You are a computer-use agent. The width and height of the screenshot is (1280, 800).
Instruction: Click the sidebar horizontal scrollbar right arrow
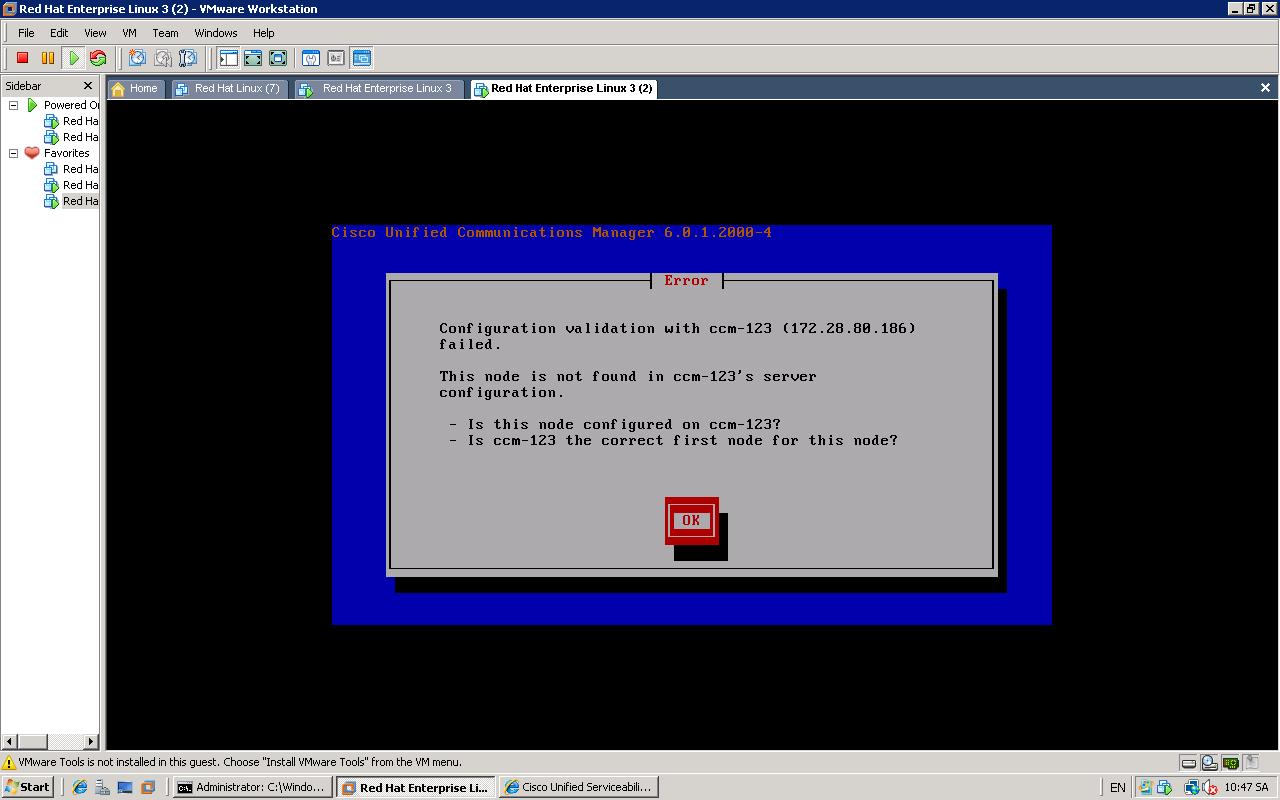click(x=91, y=741)
